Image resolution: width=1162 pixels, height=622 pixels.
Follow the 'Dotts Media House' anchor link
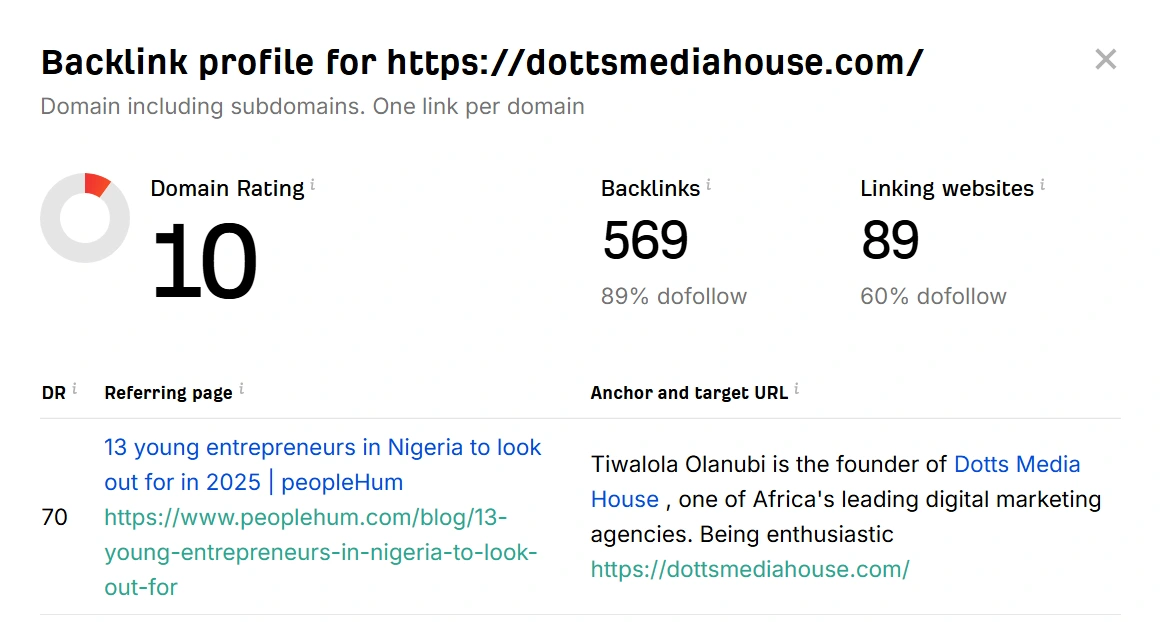(x=1017, y=465)
